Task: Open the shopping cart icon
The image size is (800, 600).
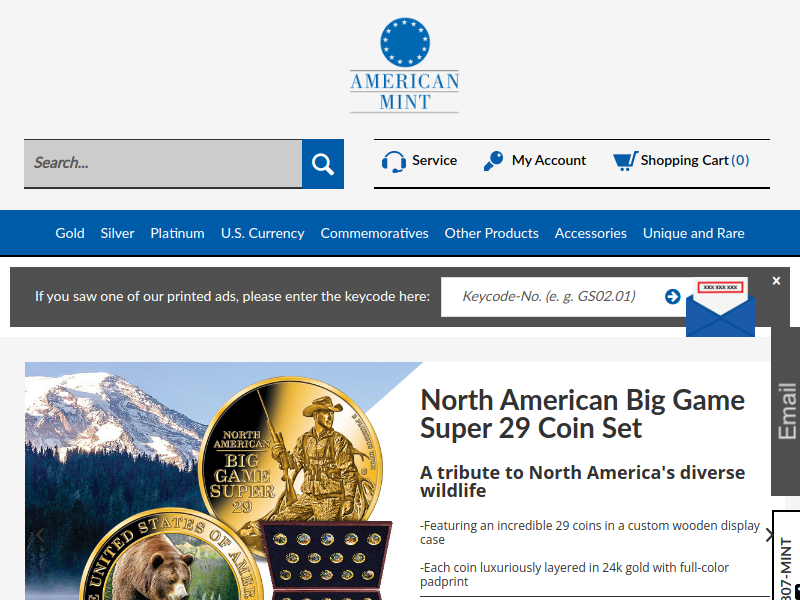Action: pyautogui.click(x=625, y=161)
